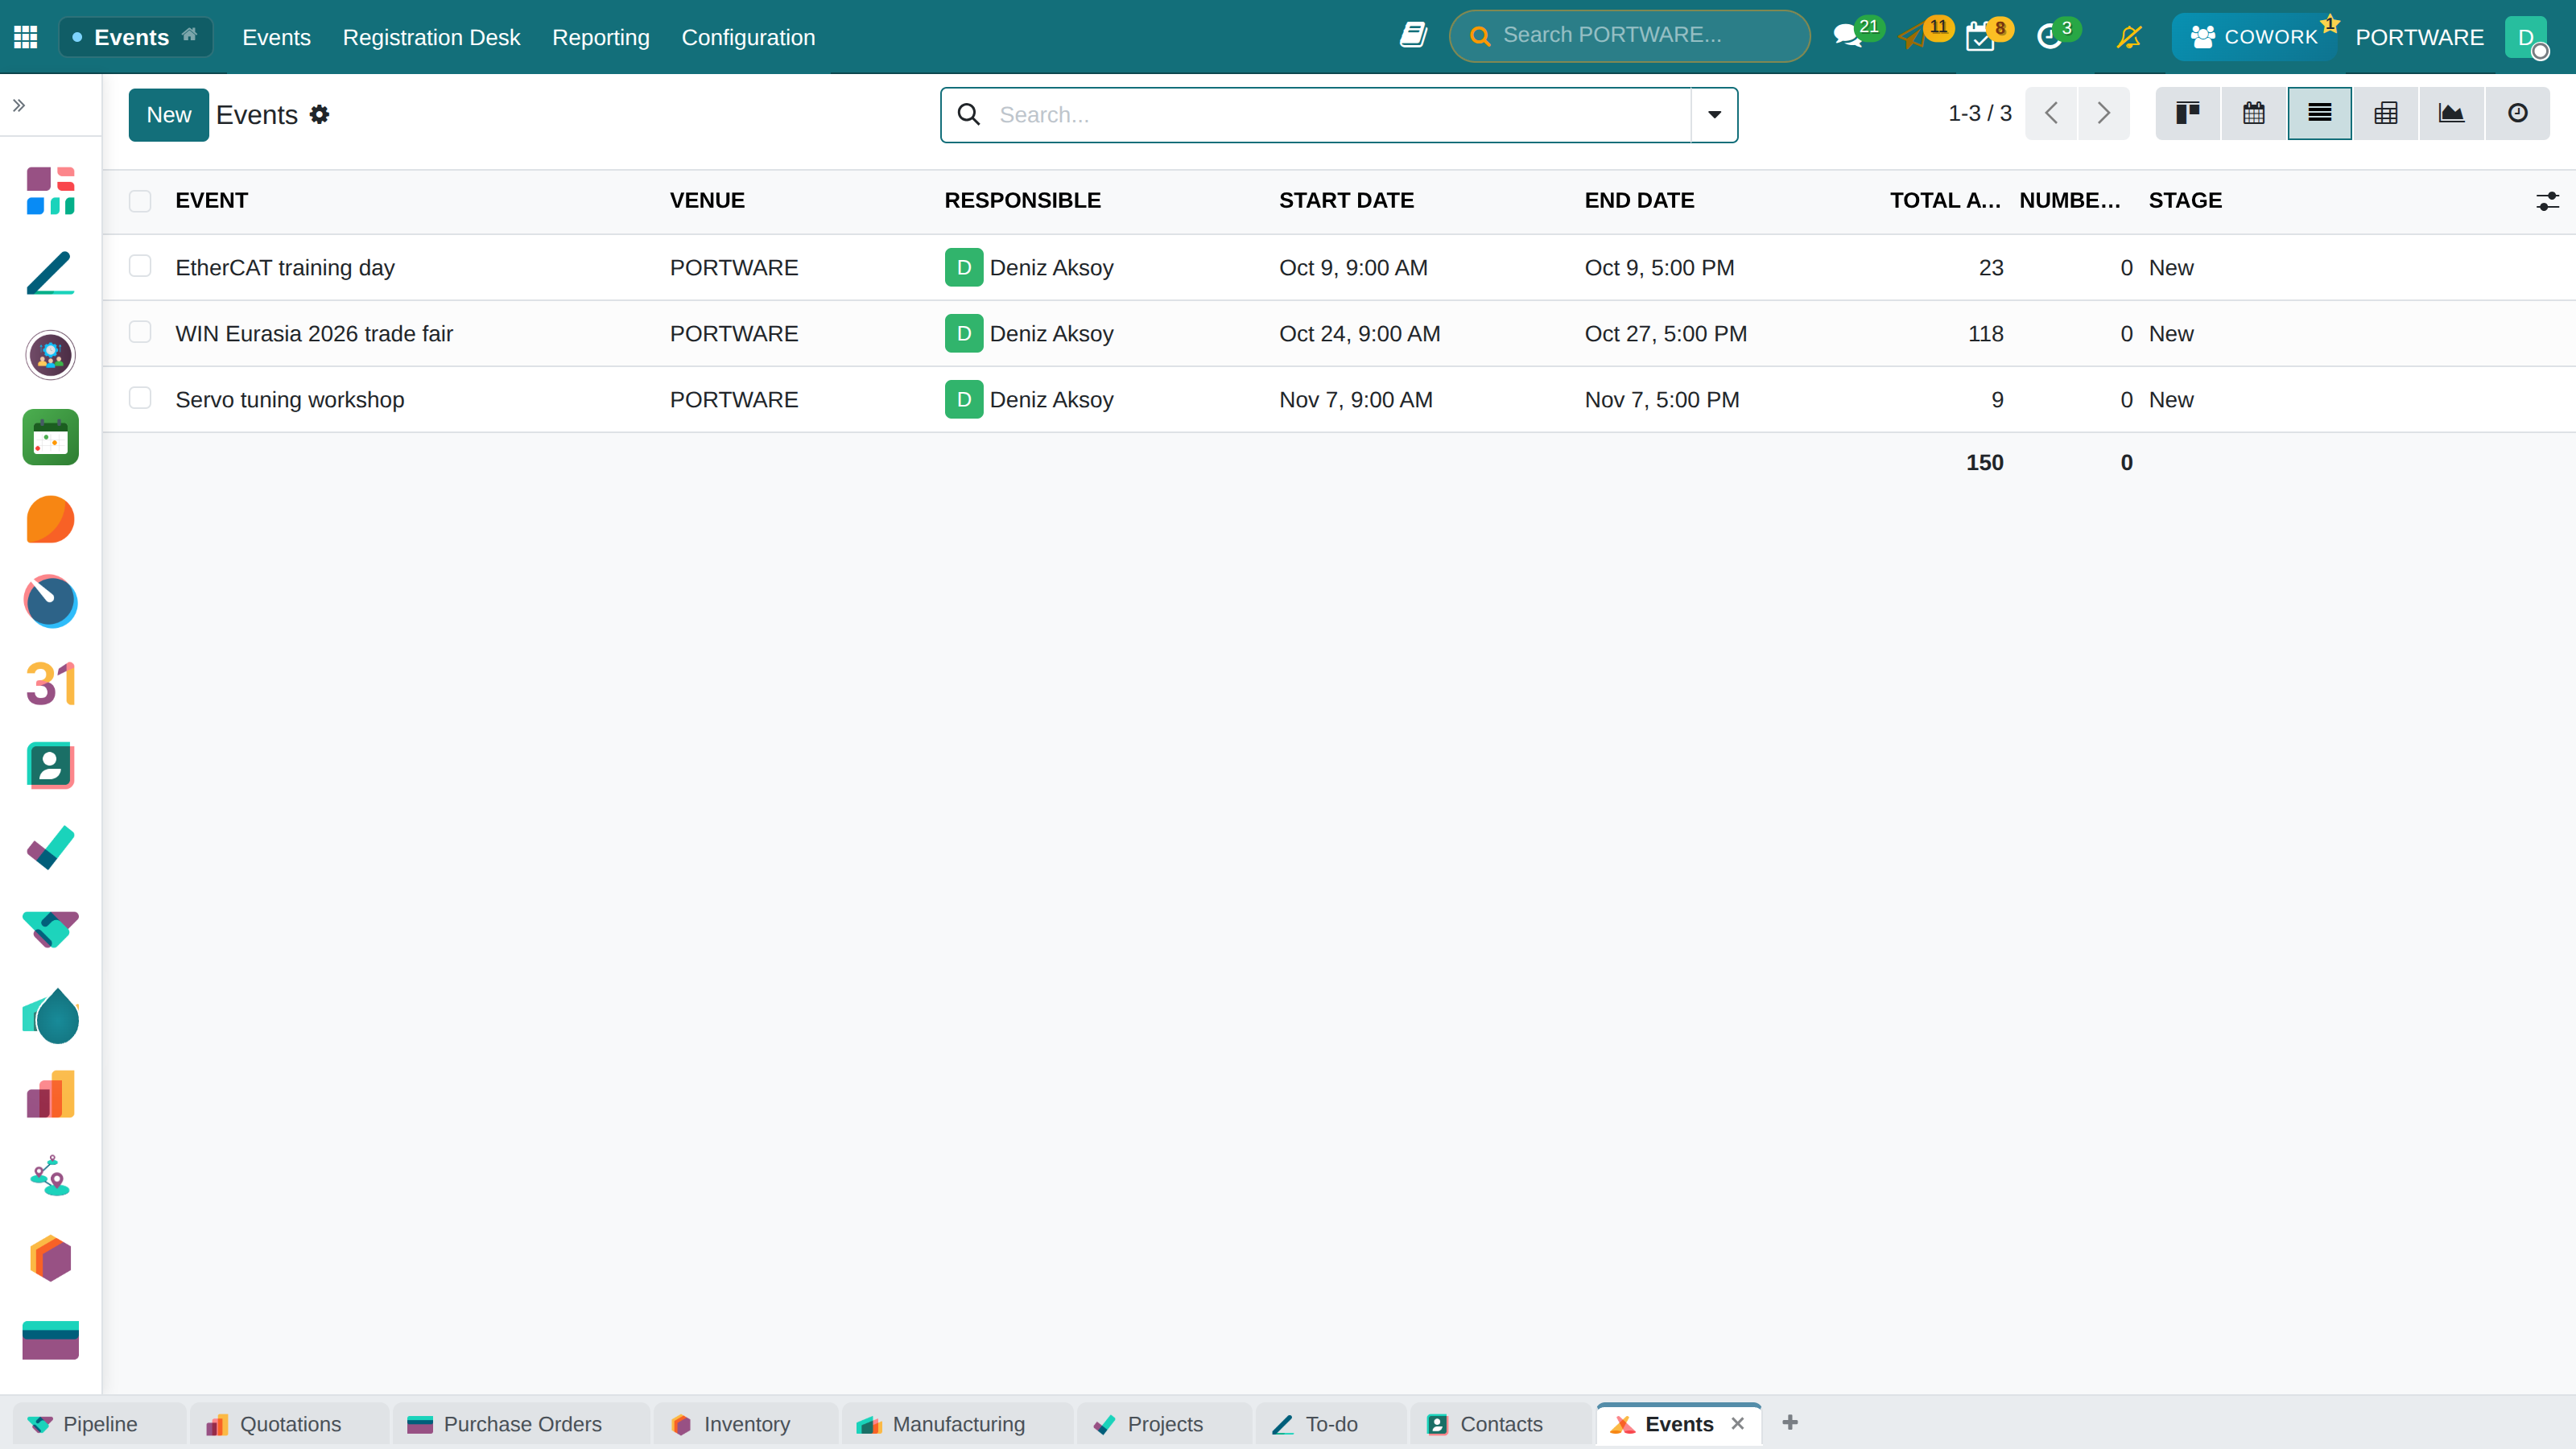Open the apps grid menu
Screen dimensions: 2576x1449
pyautogui.click(x=26, y=37)
